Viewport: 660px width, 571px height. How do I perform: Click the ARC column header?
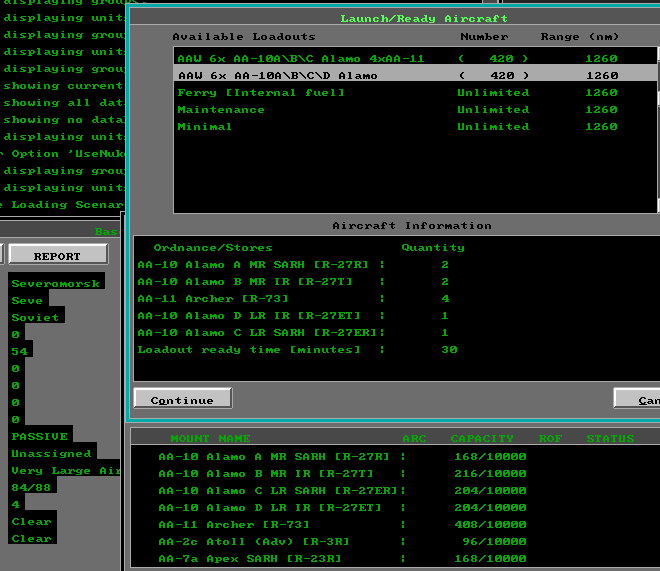coord(414,438)
